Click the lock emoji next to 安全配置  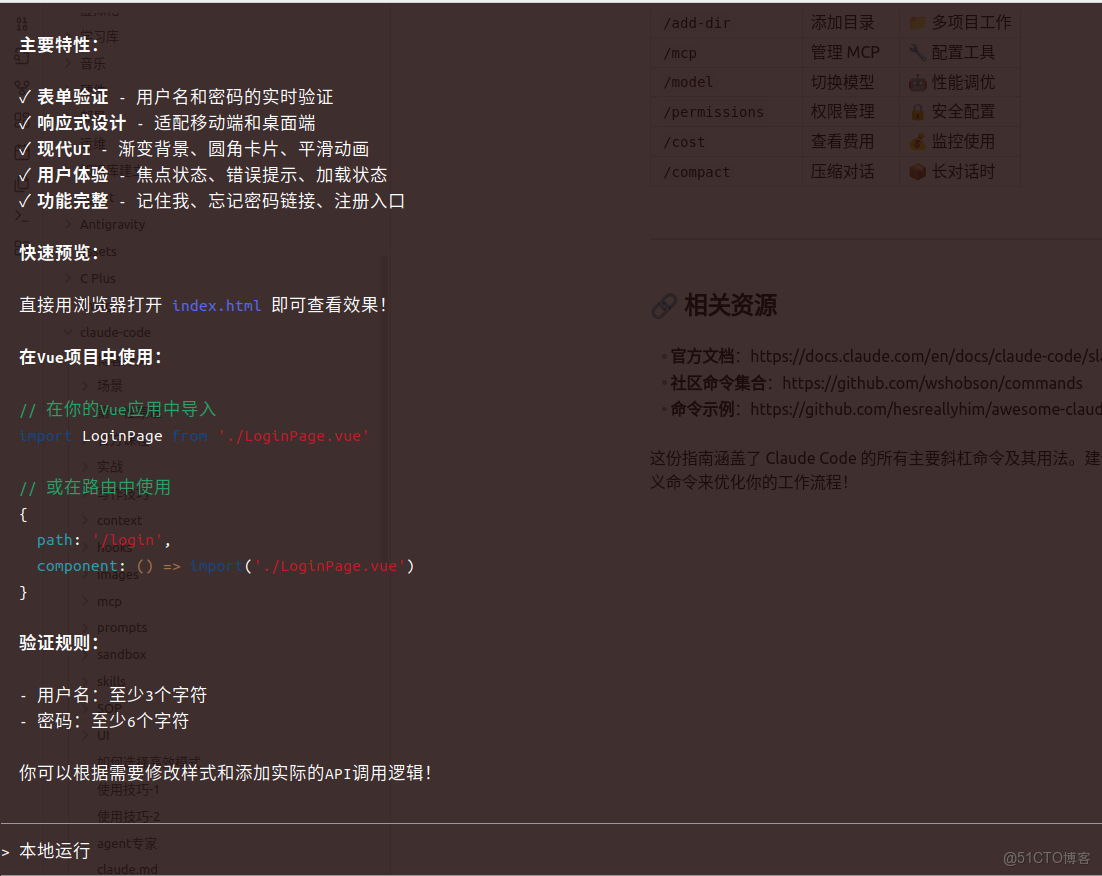(x=916, y=112)
